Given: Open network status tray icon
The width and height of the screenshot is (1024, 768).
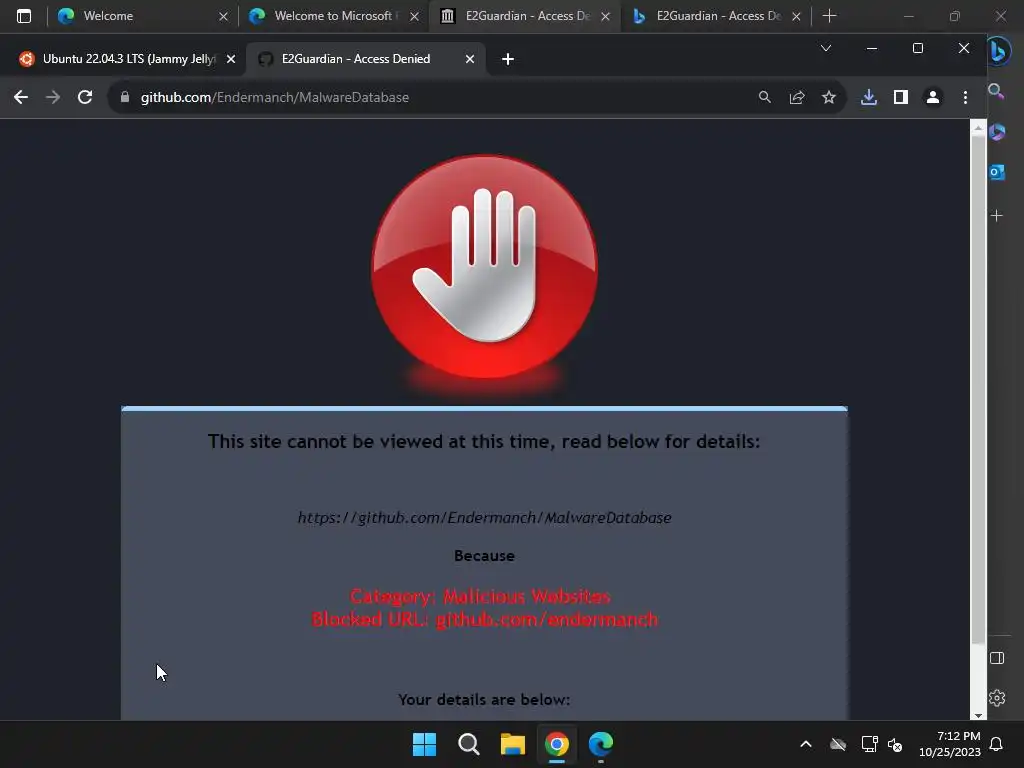Looking at the screenshot, I should (x=869, y=744).
